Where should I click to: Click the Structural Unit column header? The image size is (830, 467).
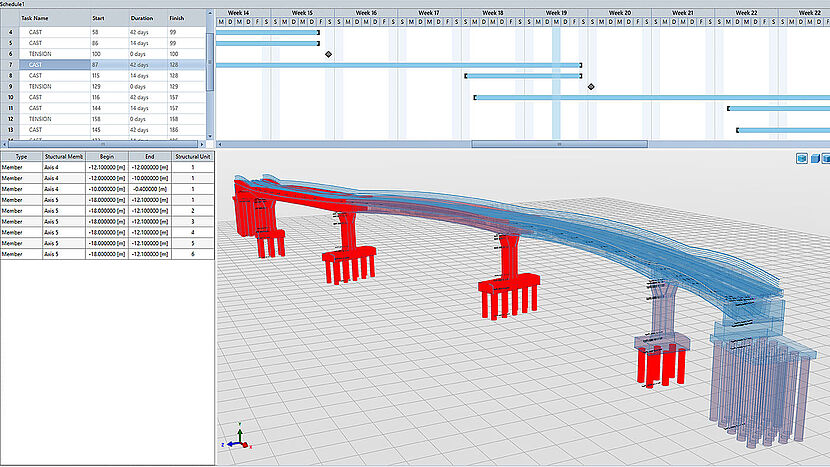(192, 156)
